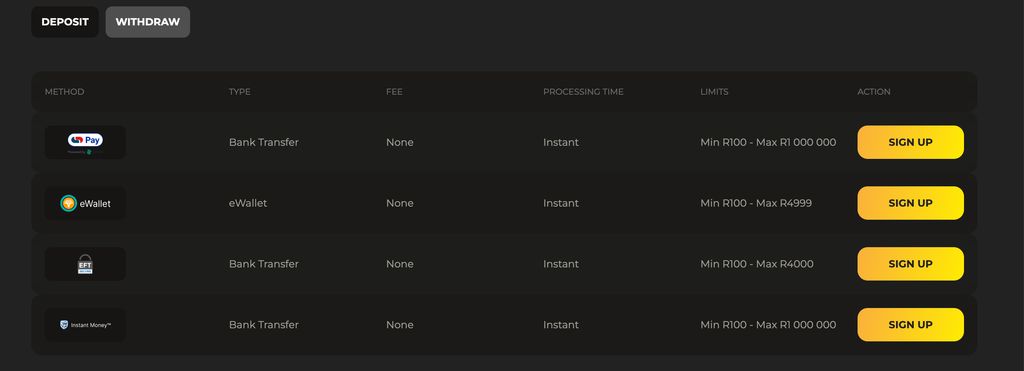1024x371 pixels.
Task: Click the Instant Money 'Max R1 000 000' limit
Action: tap(796, 325)
